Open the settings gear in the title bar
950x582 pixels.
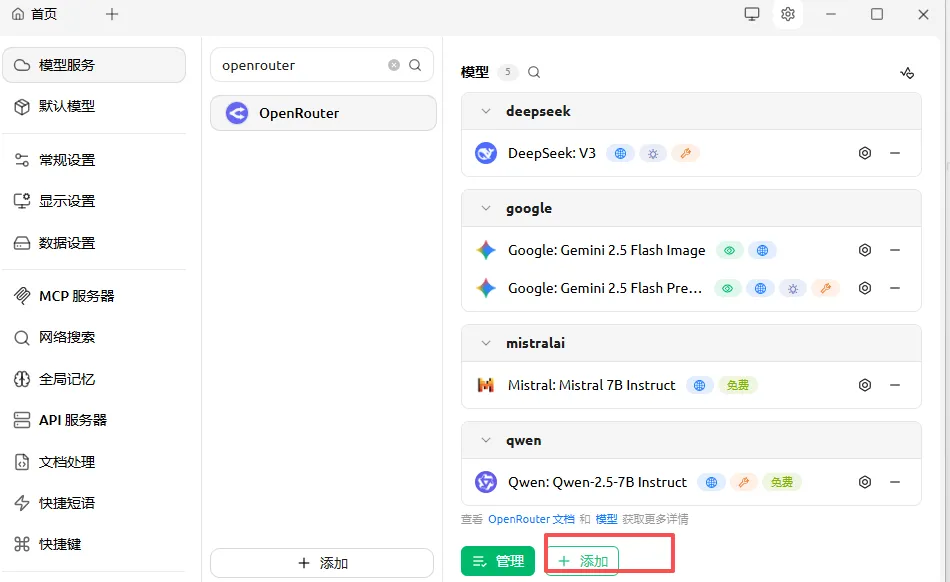(788, 14)
